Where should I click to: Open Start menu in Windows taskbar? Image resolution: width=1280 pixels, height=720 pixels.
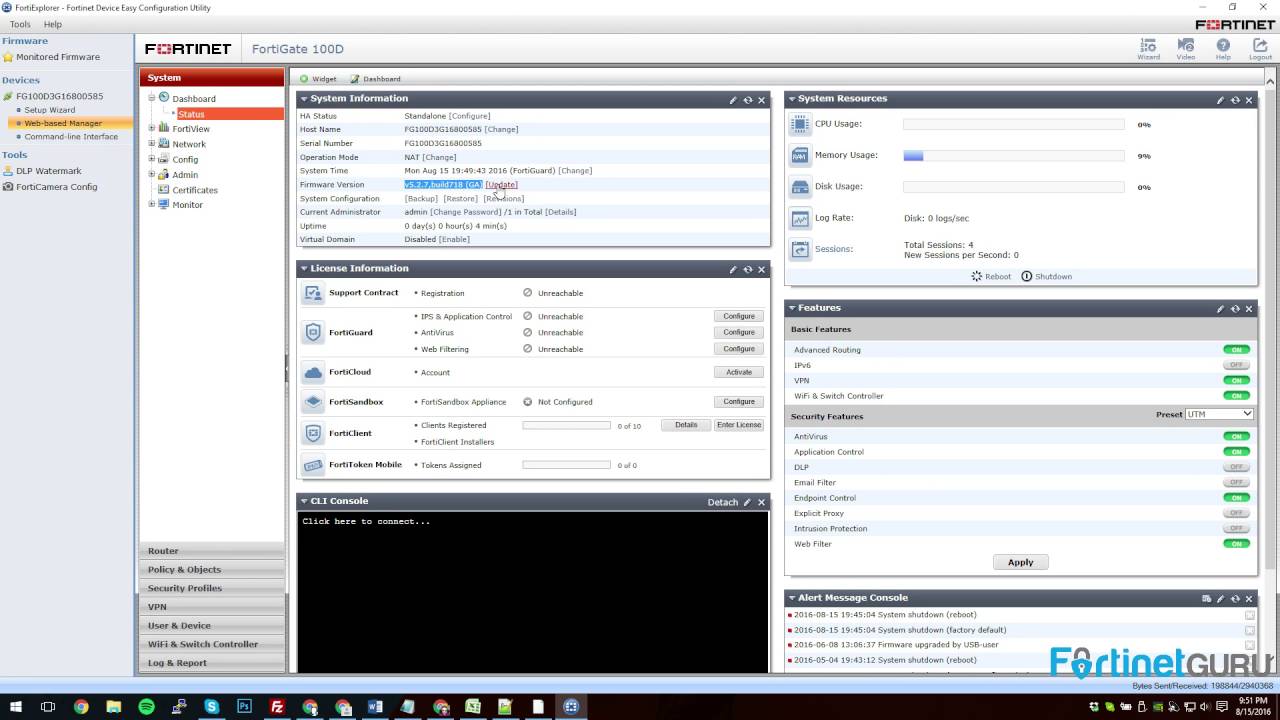15,707
